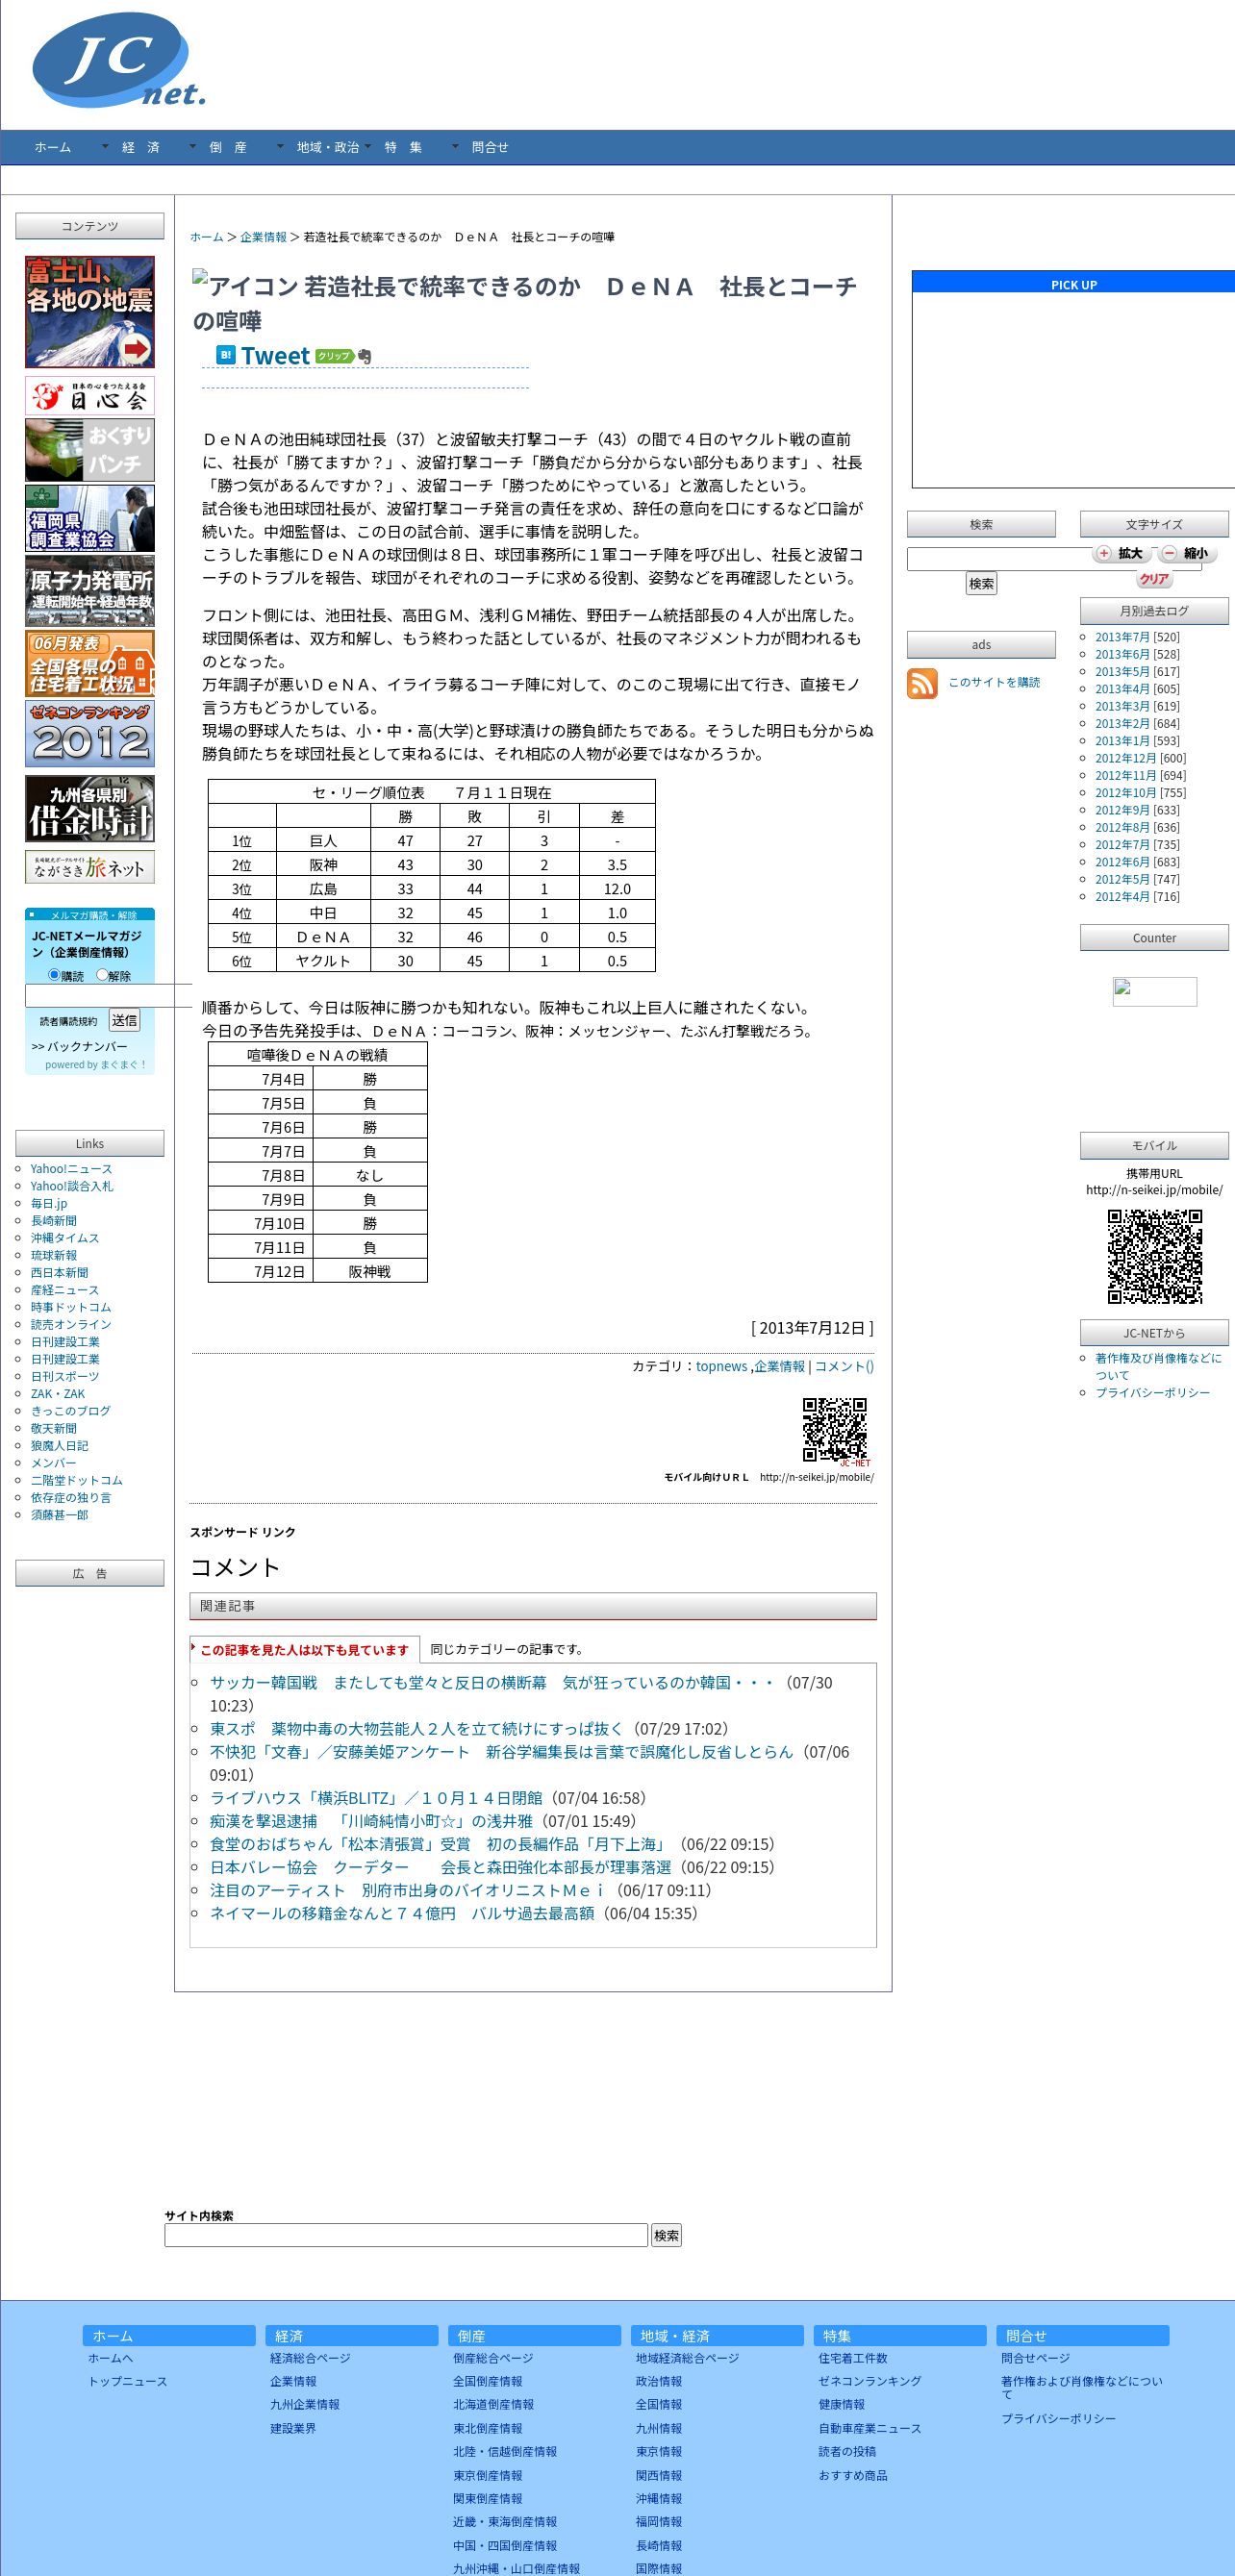
Task: Click the JC net logo
Action: click(x=119, y=60)
